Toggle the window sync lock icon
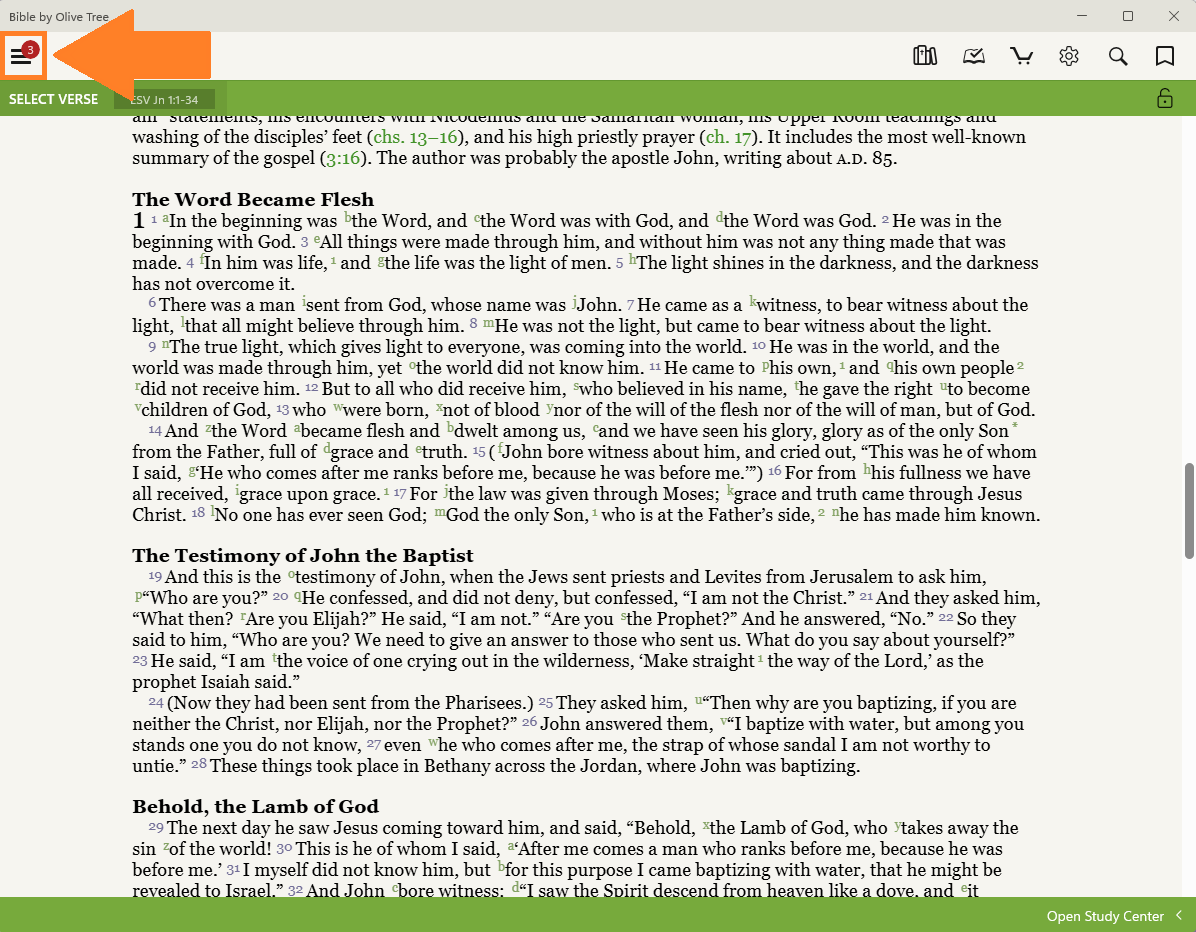 pos(1165,98)
